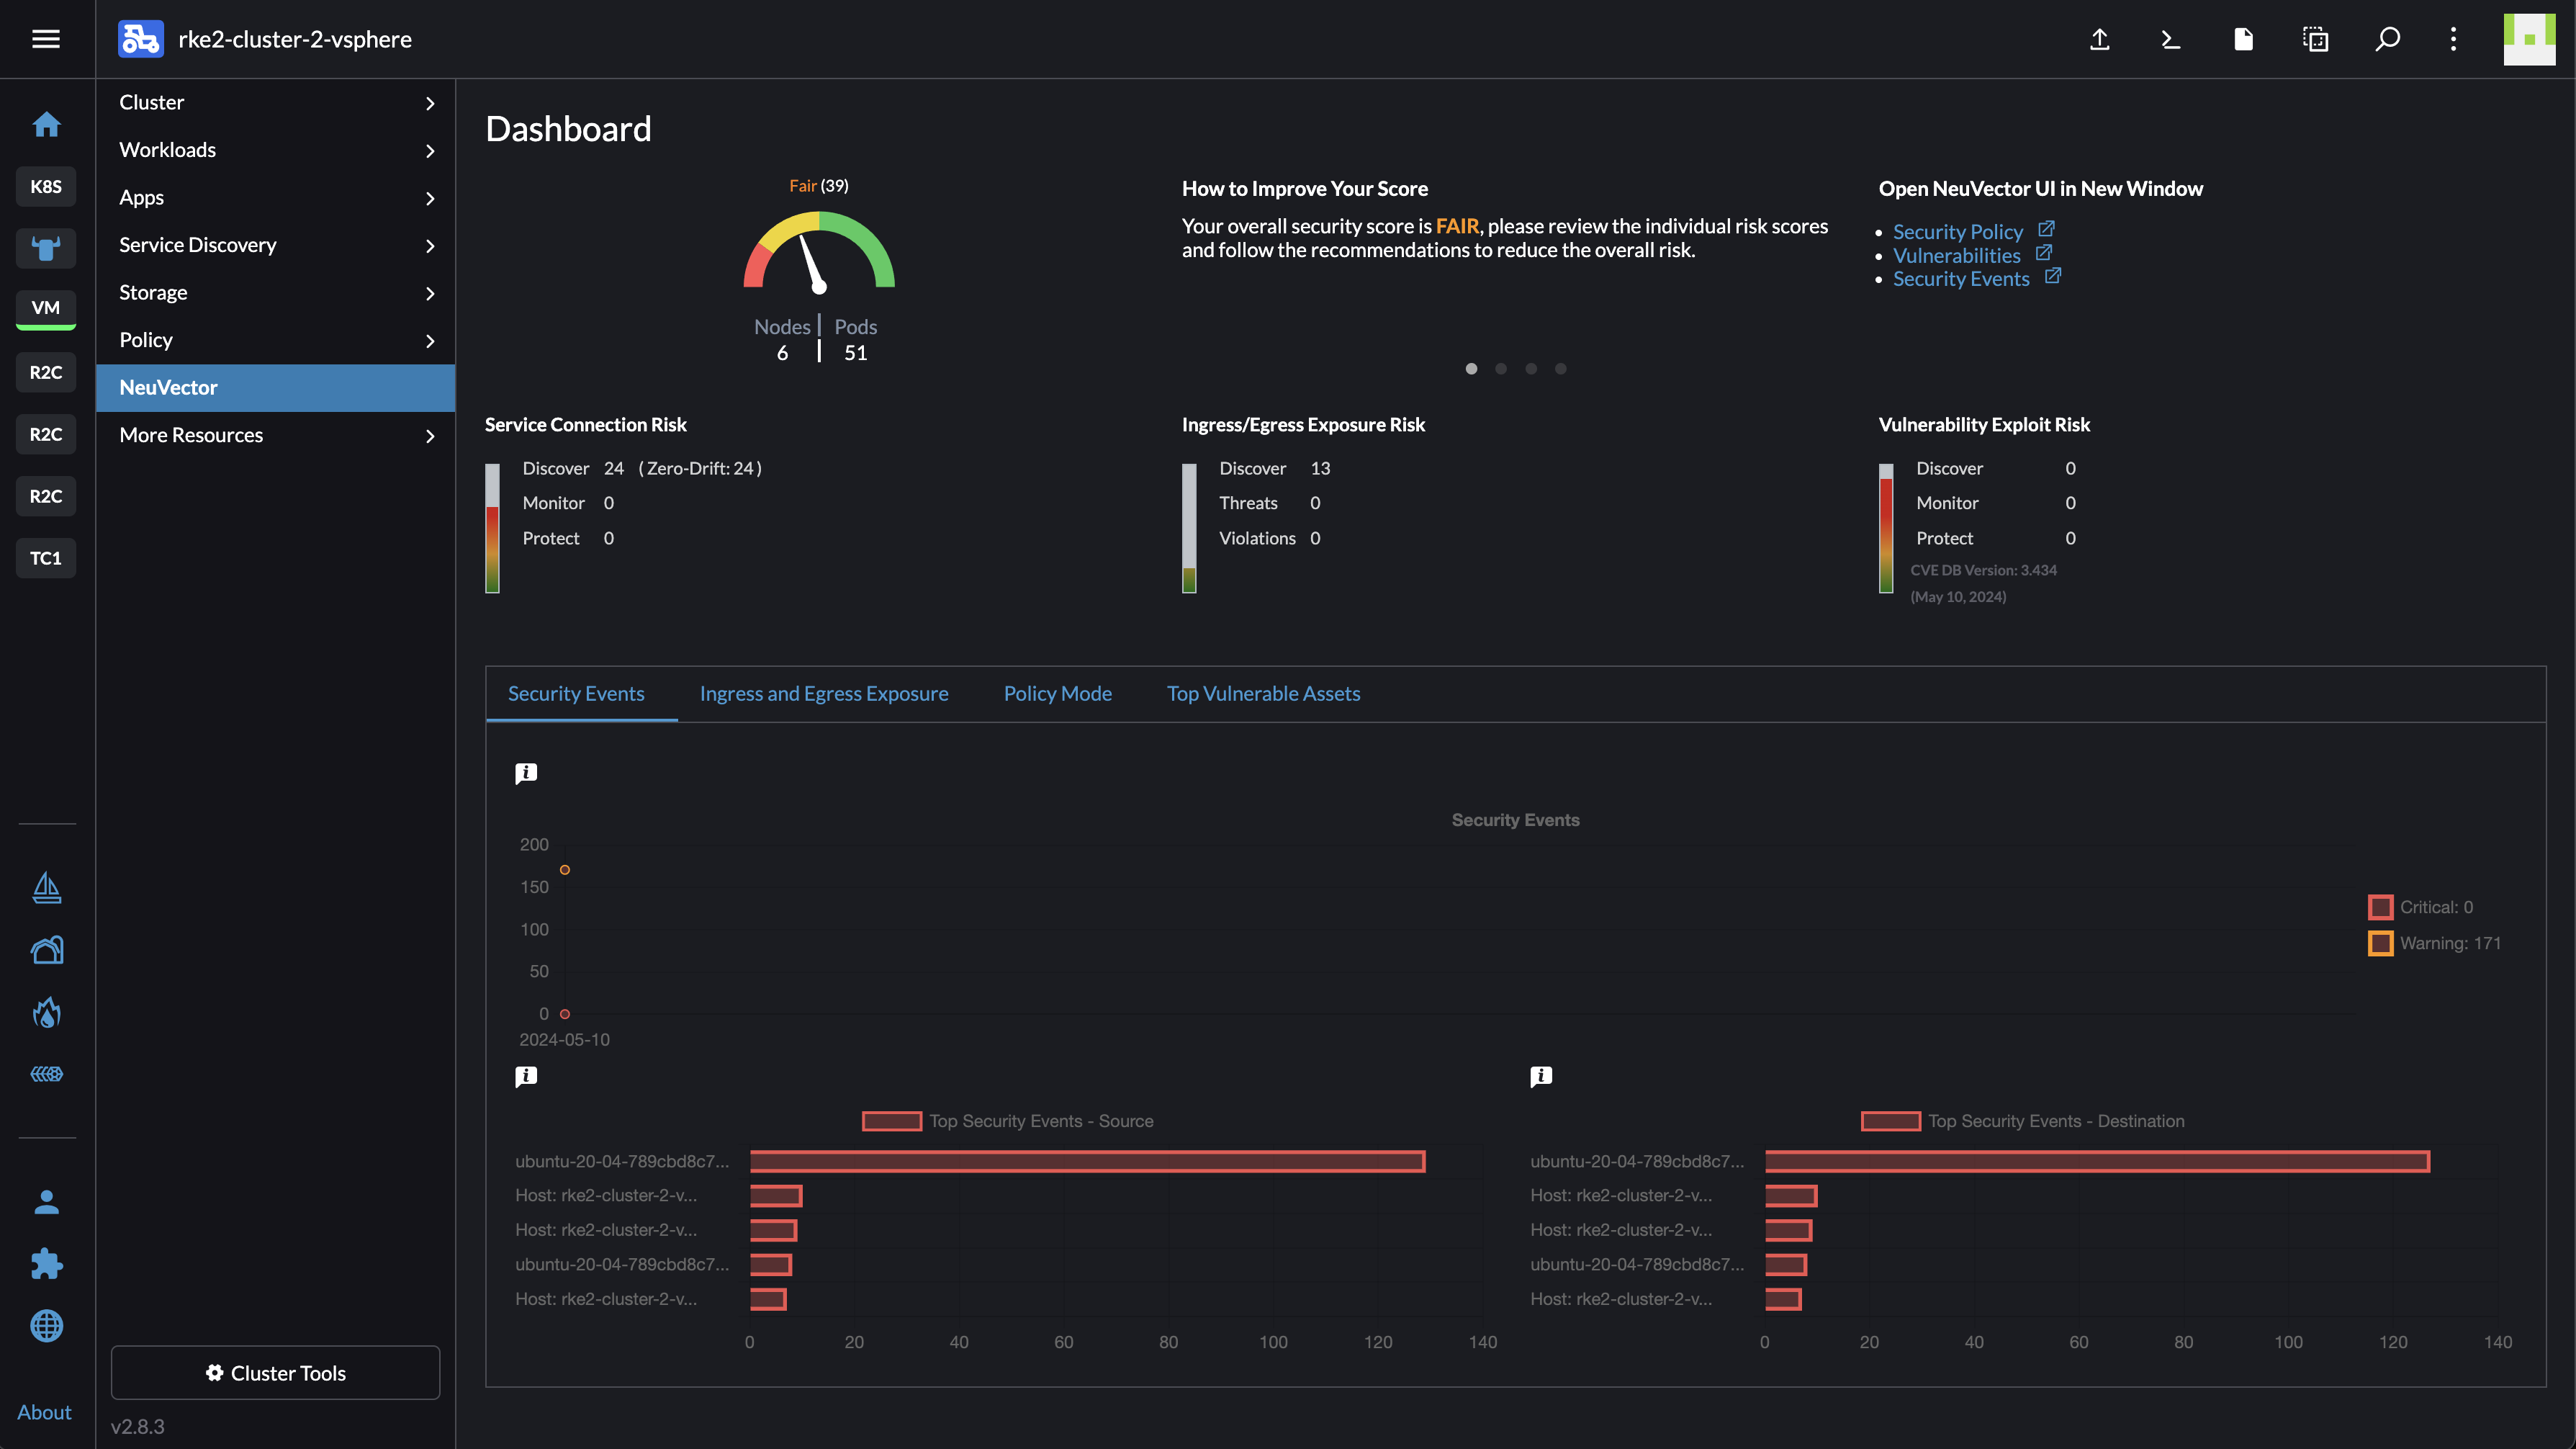Download the KubeConfig file icon
2576x1449 pixels.
pos(2243,39)
